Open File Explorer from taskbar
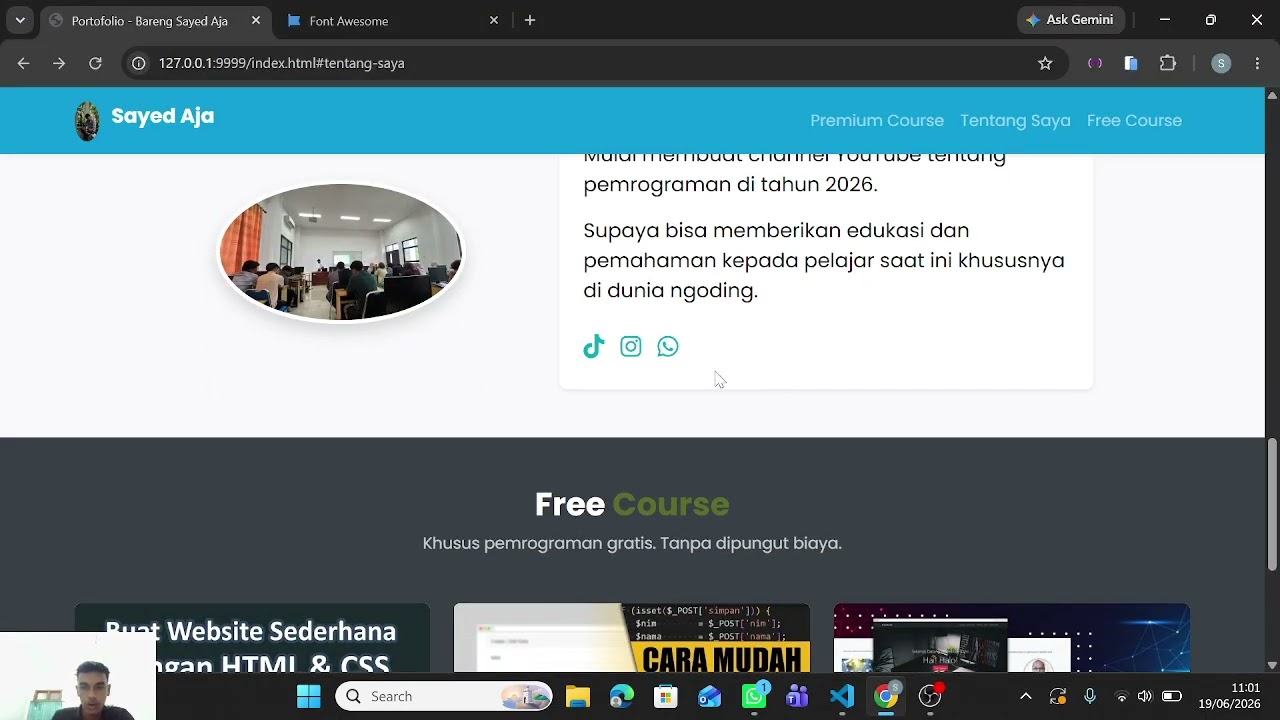1280x720 pixels. [578, 696]
